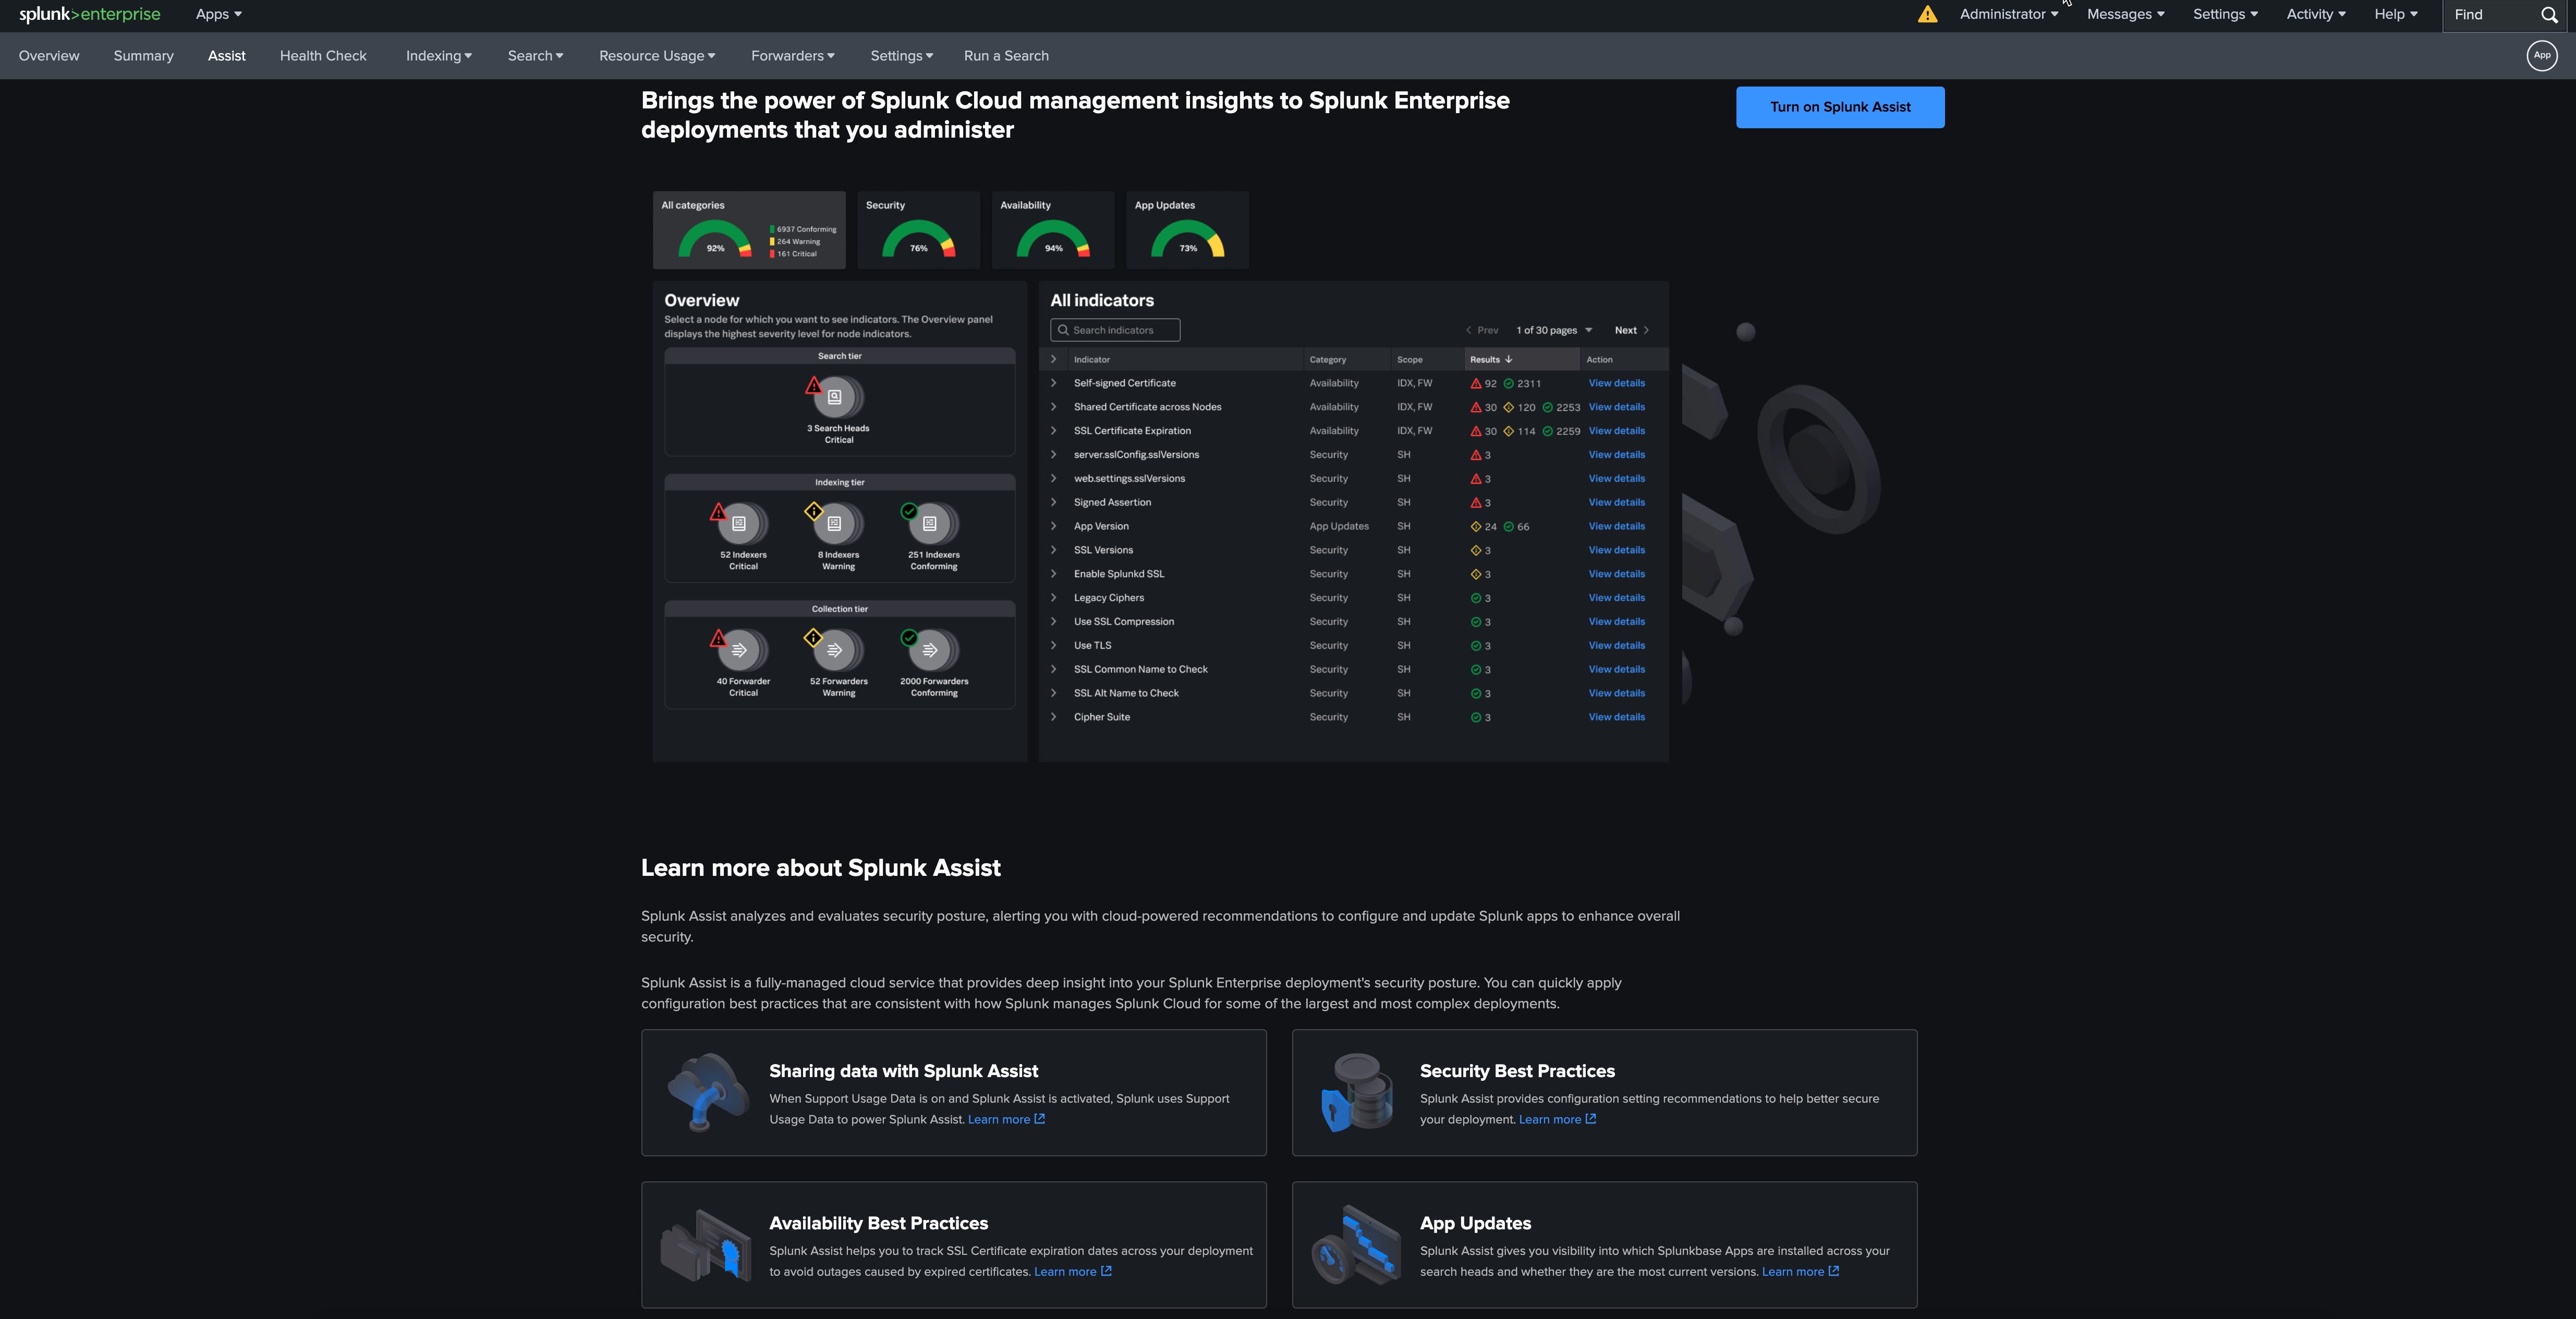Click the text 'Enable Splunkd SSL'
The width and height of the screenshot is (2576, 1319).
tap(1119, 574)
